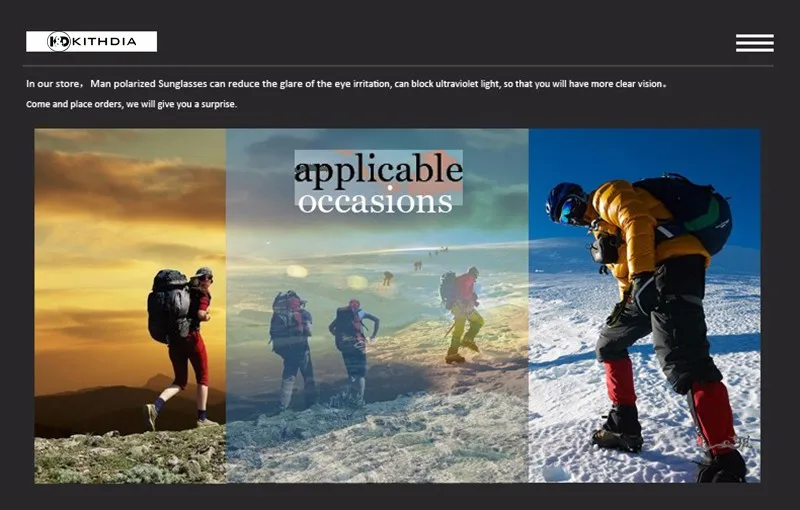
Task: Click the 'occasions' heading text
Action: (x=375, y=202)
